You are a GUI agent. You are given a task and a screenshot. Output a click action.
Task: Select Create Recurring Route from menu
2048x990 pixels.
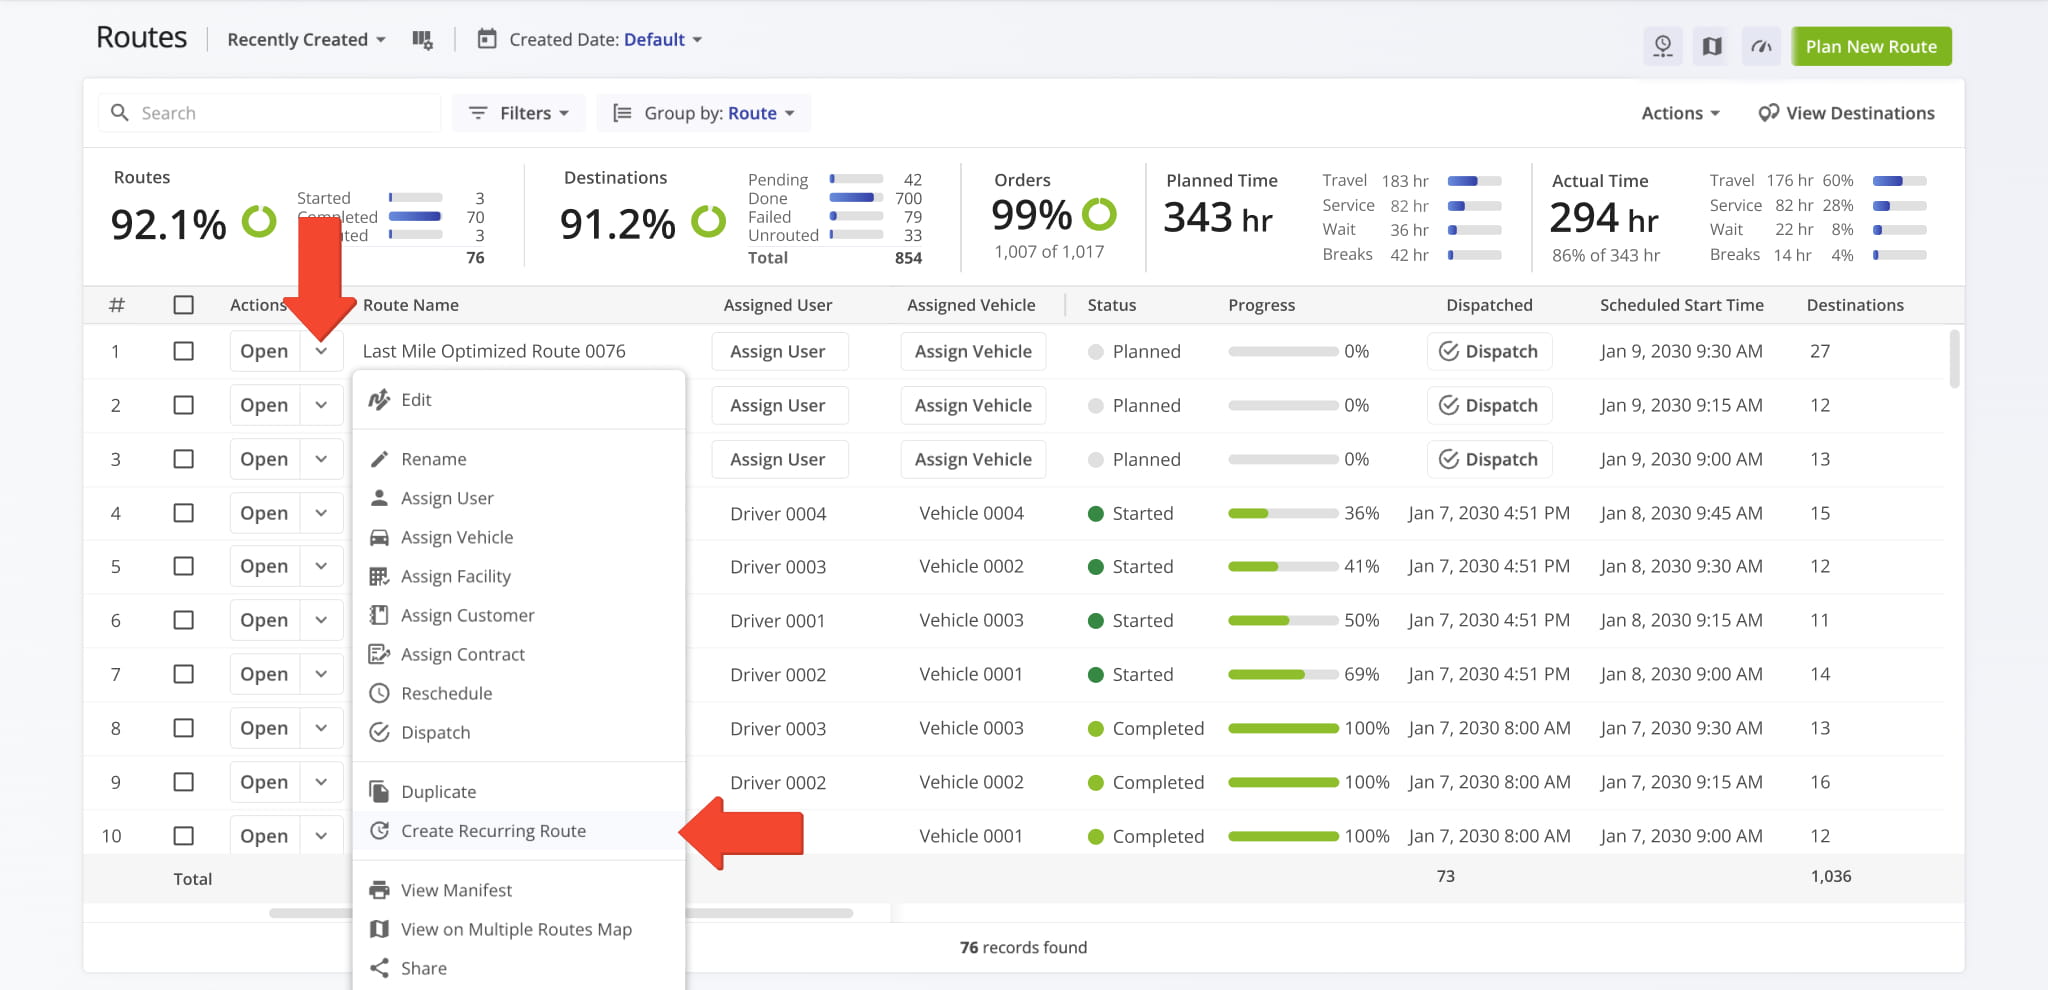tap(493, 830)
